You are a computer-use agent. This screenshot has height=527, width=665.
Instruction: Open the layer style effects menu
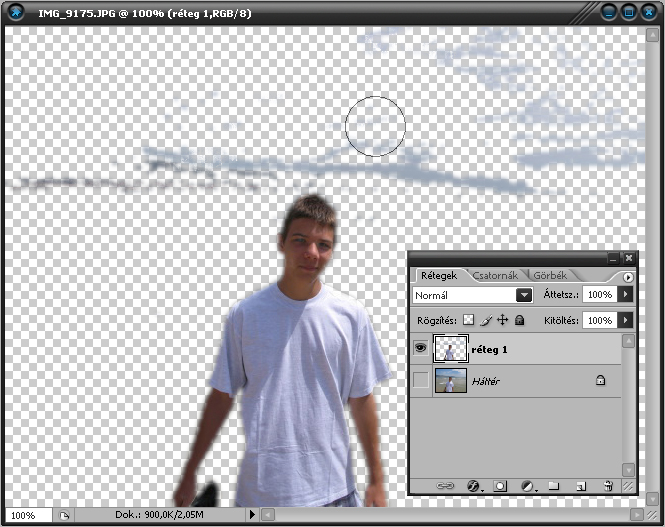click(x=475, y=486)
